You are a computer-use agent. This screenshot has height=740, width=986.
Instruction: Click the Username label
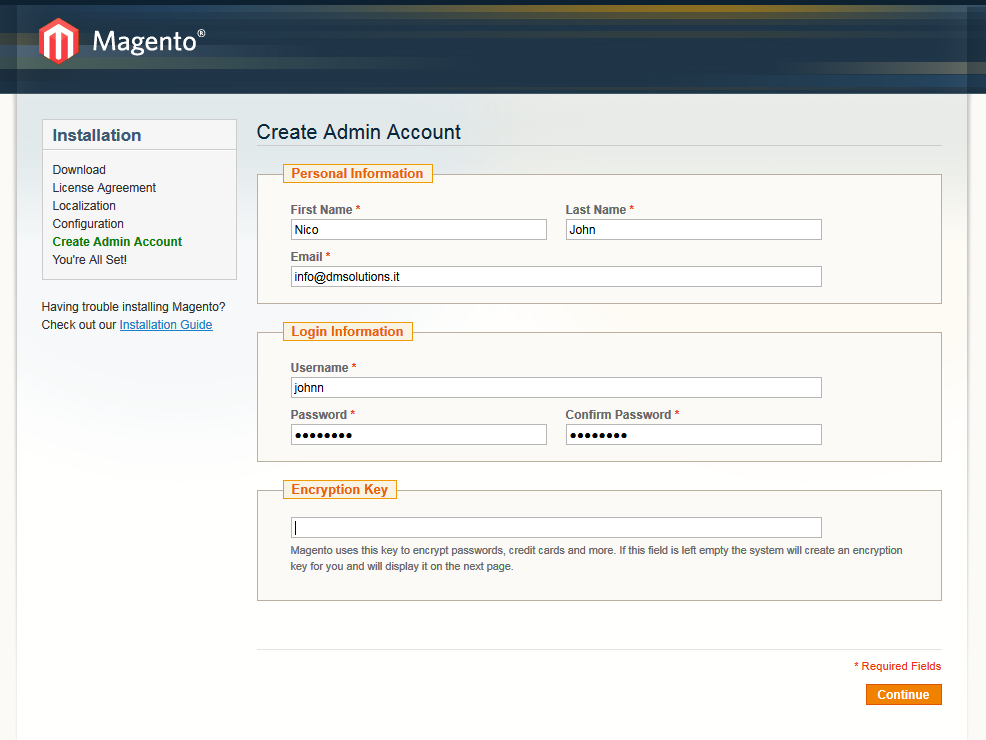[323, 367]
